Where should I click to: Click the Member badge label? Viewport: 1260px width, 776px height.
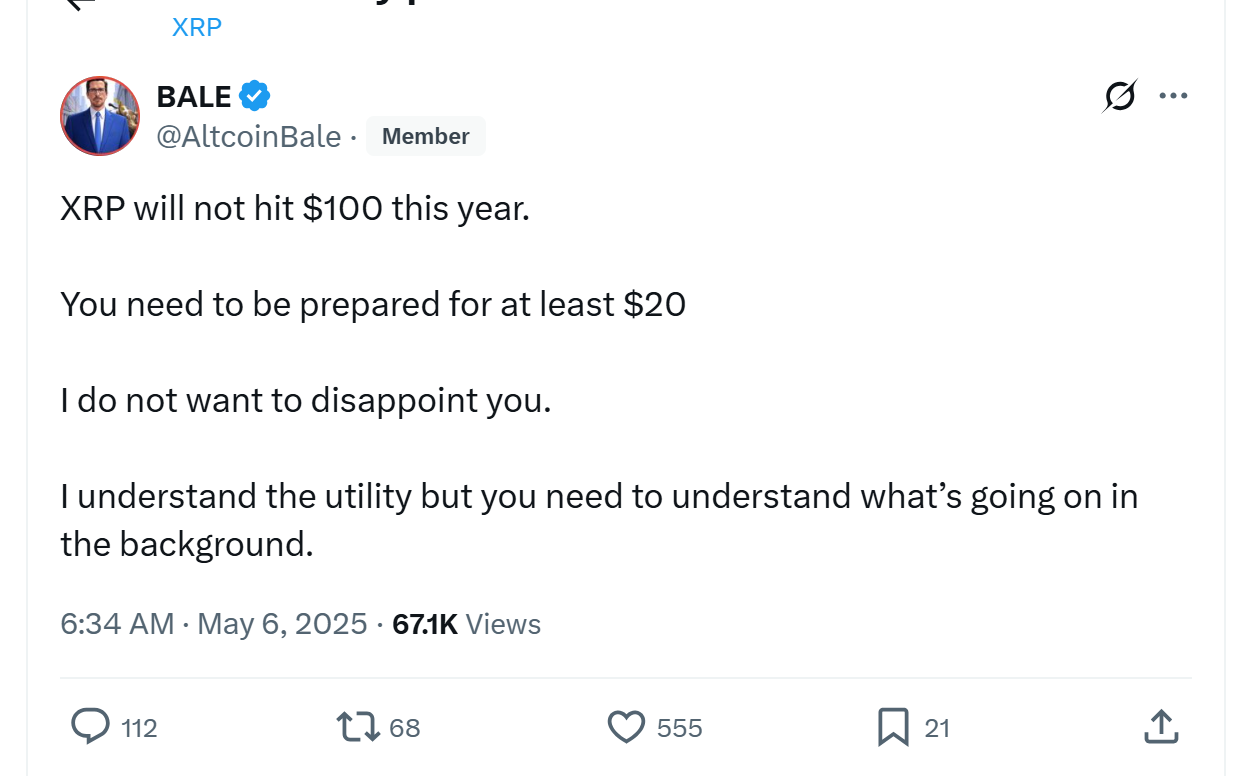(425, 136)
